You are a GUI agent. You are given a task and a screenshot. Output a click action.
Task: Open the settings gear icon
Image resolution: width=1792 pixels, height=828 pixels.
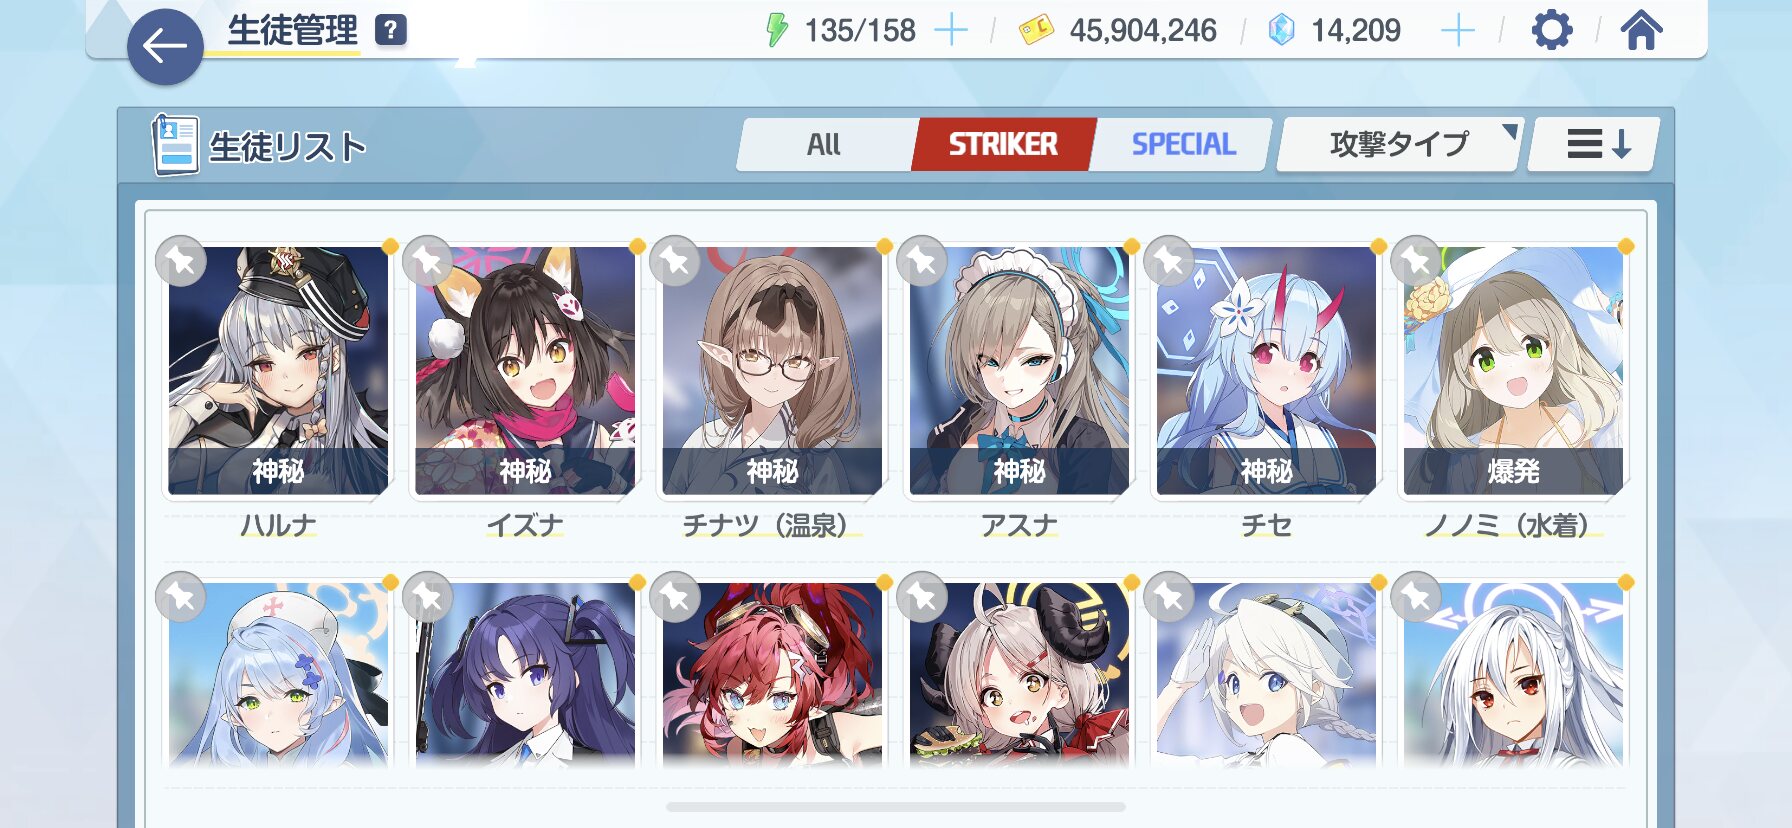point(1552,30)
